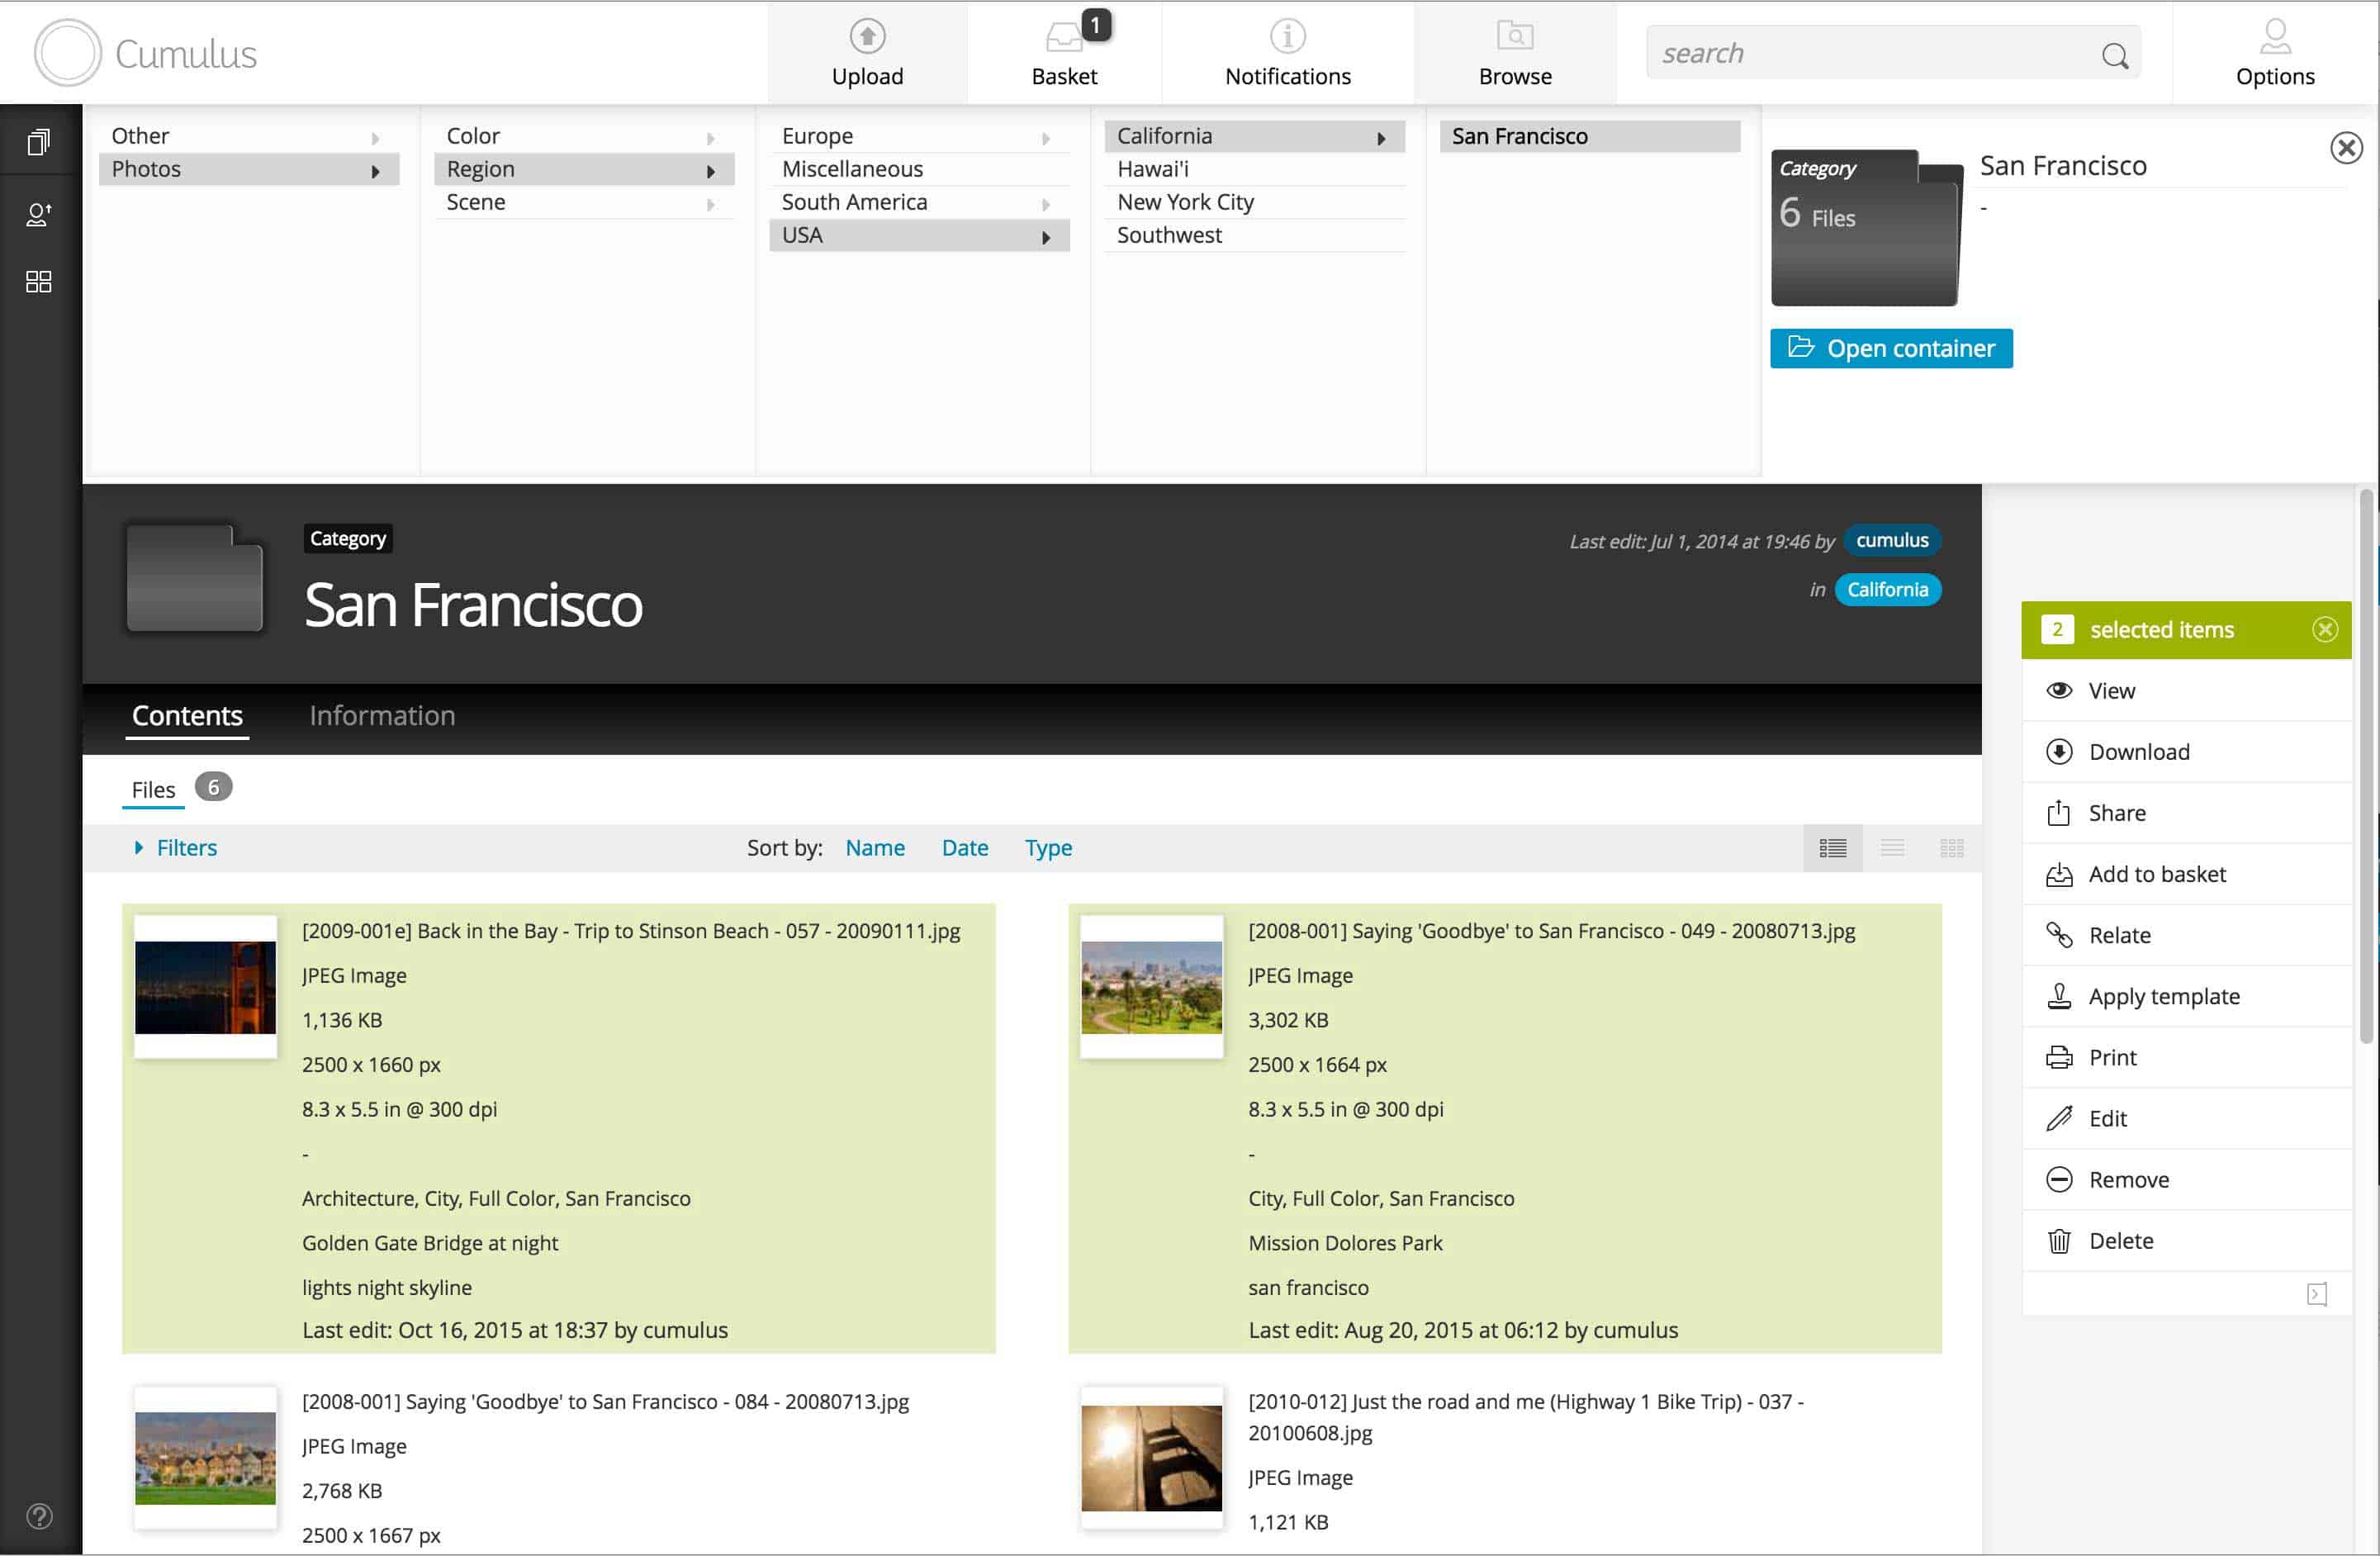2380x1556 pixels.
Task: Sort files by Date
Action: [964, 847]
